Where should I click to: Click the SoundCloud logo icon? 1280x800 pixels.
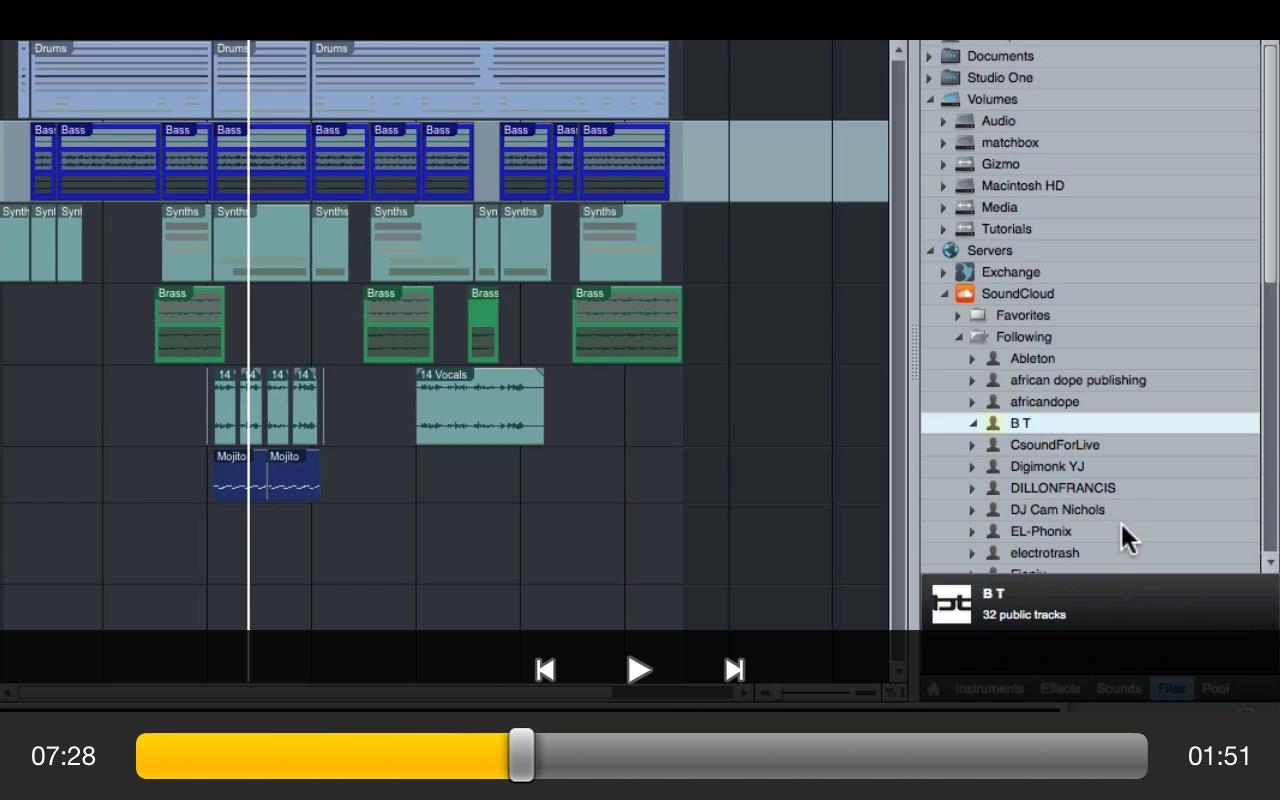click(965, 294)
